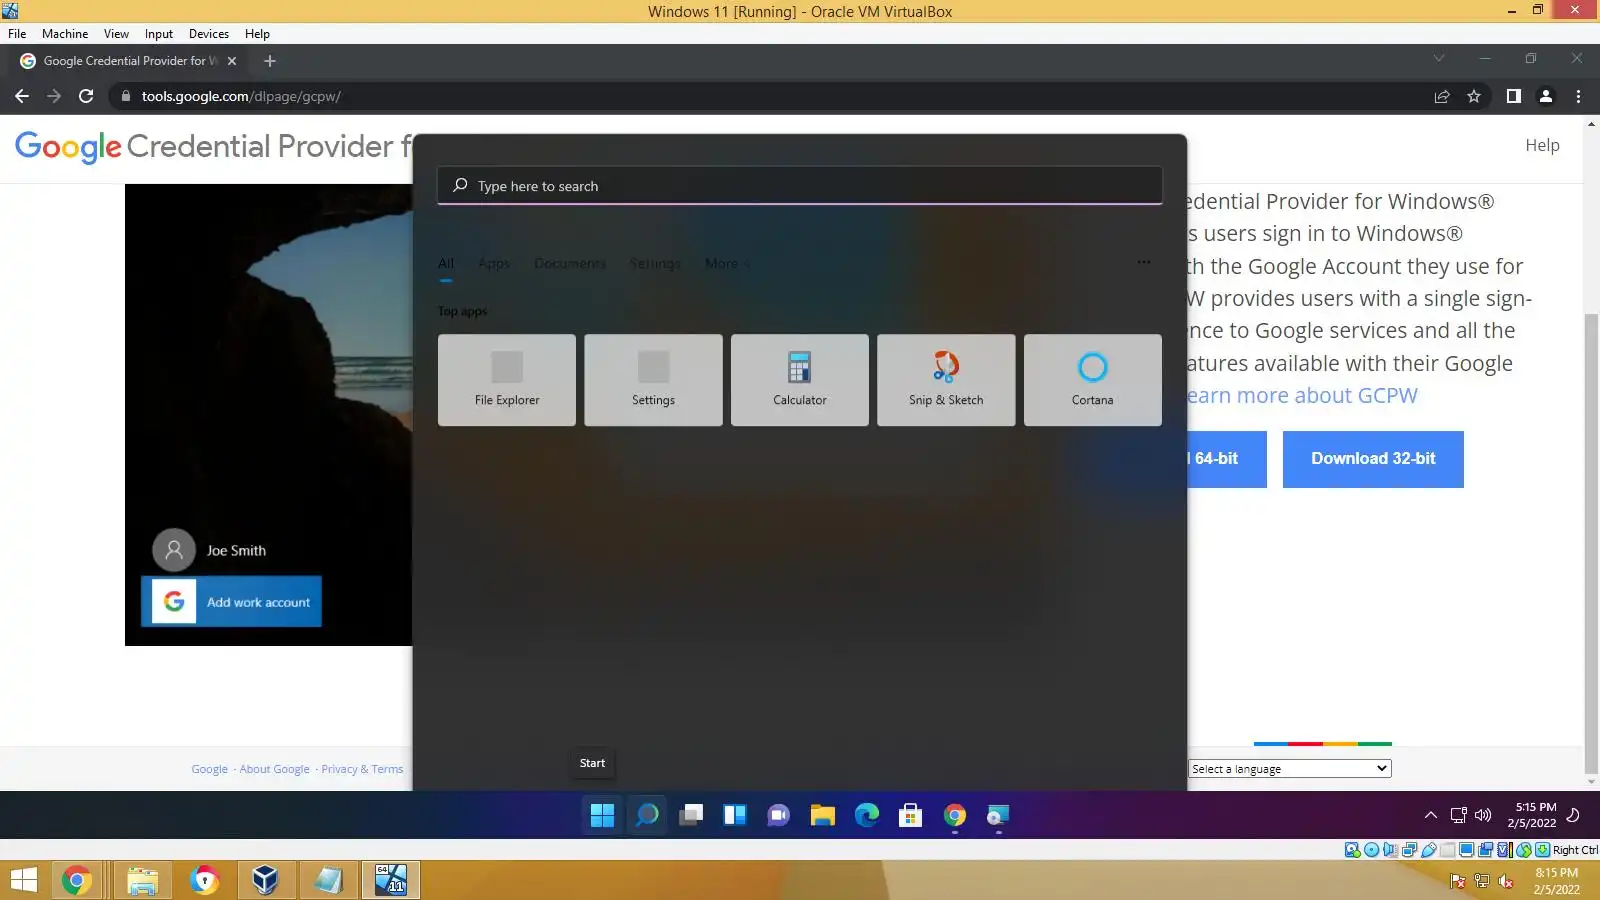The image size is (1600, 900).
Task: Reload the Chrome page
Action: click(x=86, y=96)
